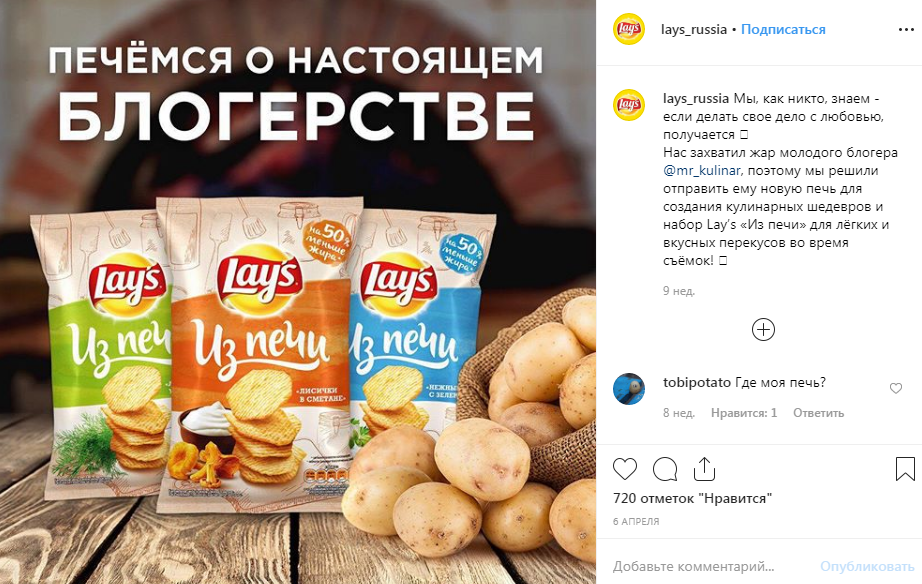Like the post with the heart icon
This screenshot has width=922, height=584.
tap(624, 469)
